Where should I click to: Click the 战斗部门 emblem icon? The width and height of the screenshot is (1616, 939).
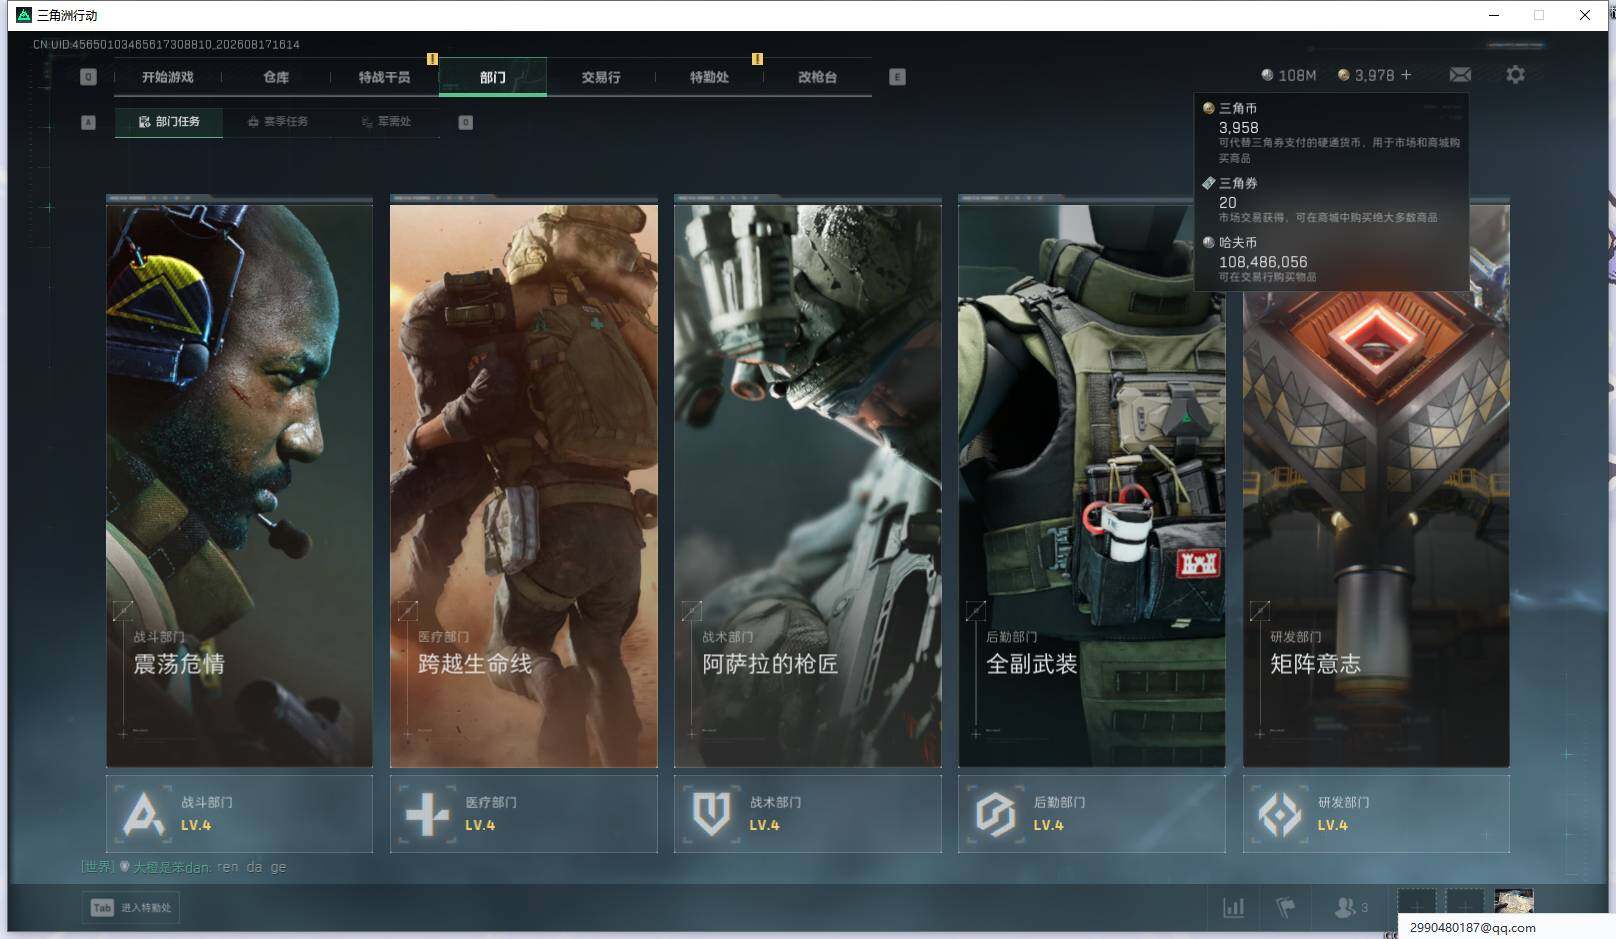(143, 814)
